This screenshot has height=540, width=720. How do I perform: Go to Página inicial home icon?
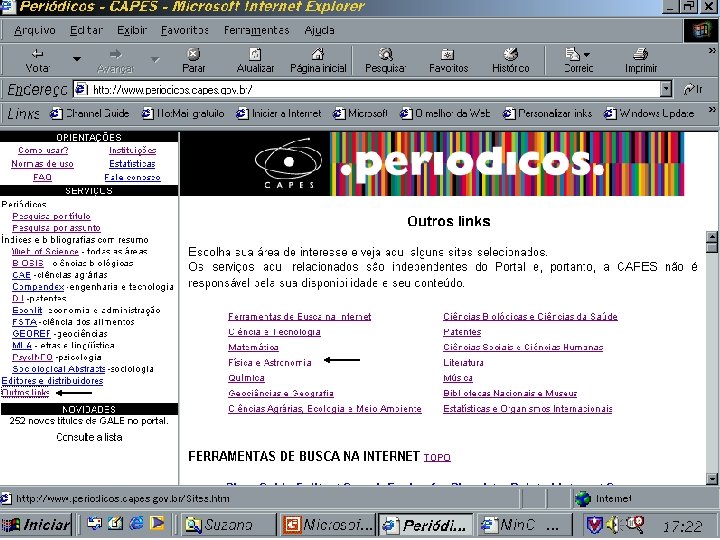click(x=318, y=54)
